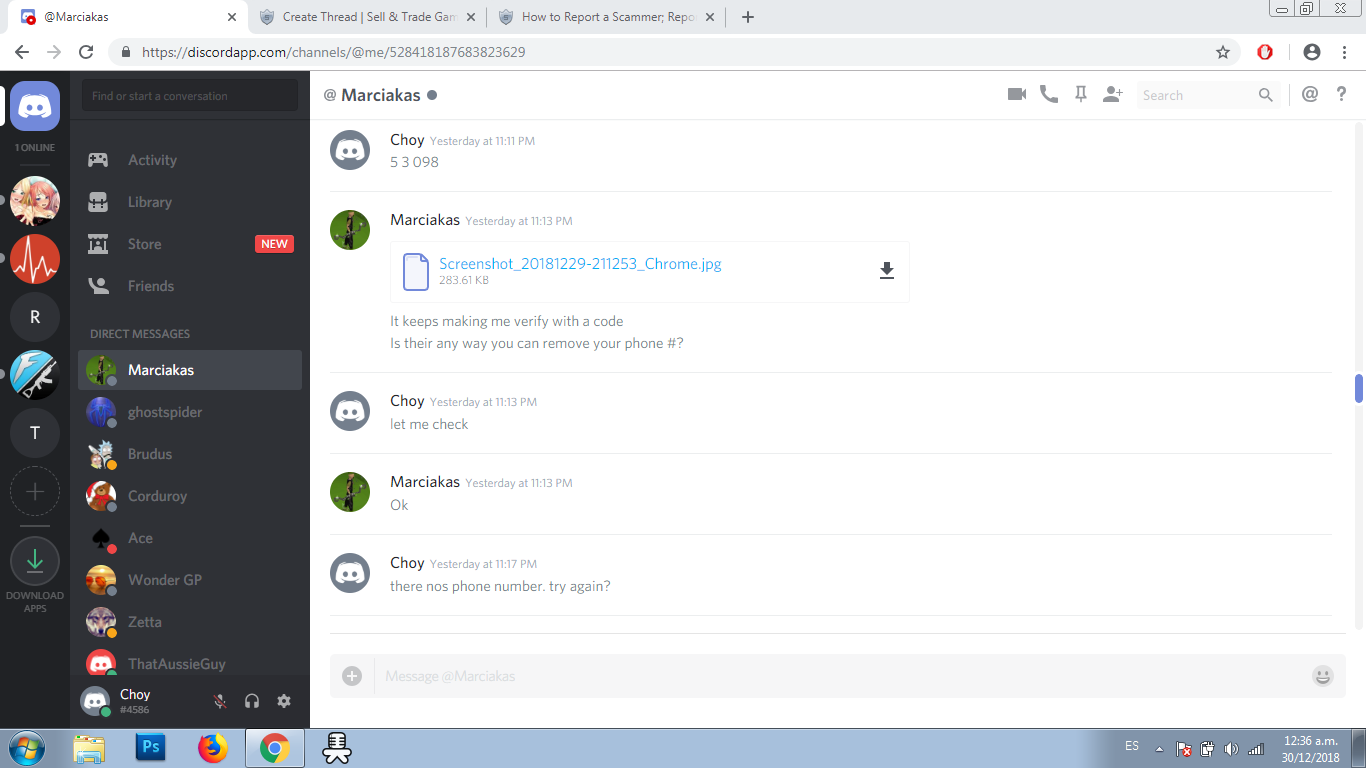Click Choy's avatar on the 5 3 098 message
Screen dimensions: 1366x768
click(x=350, y=150)
